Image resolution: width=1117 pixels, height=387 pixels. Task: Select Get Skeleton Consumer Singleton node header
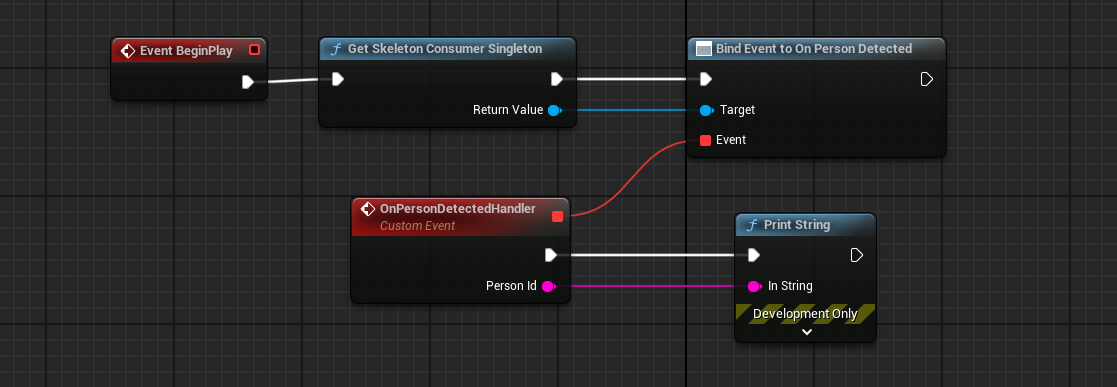pos(447,49)
